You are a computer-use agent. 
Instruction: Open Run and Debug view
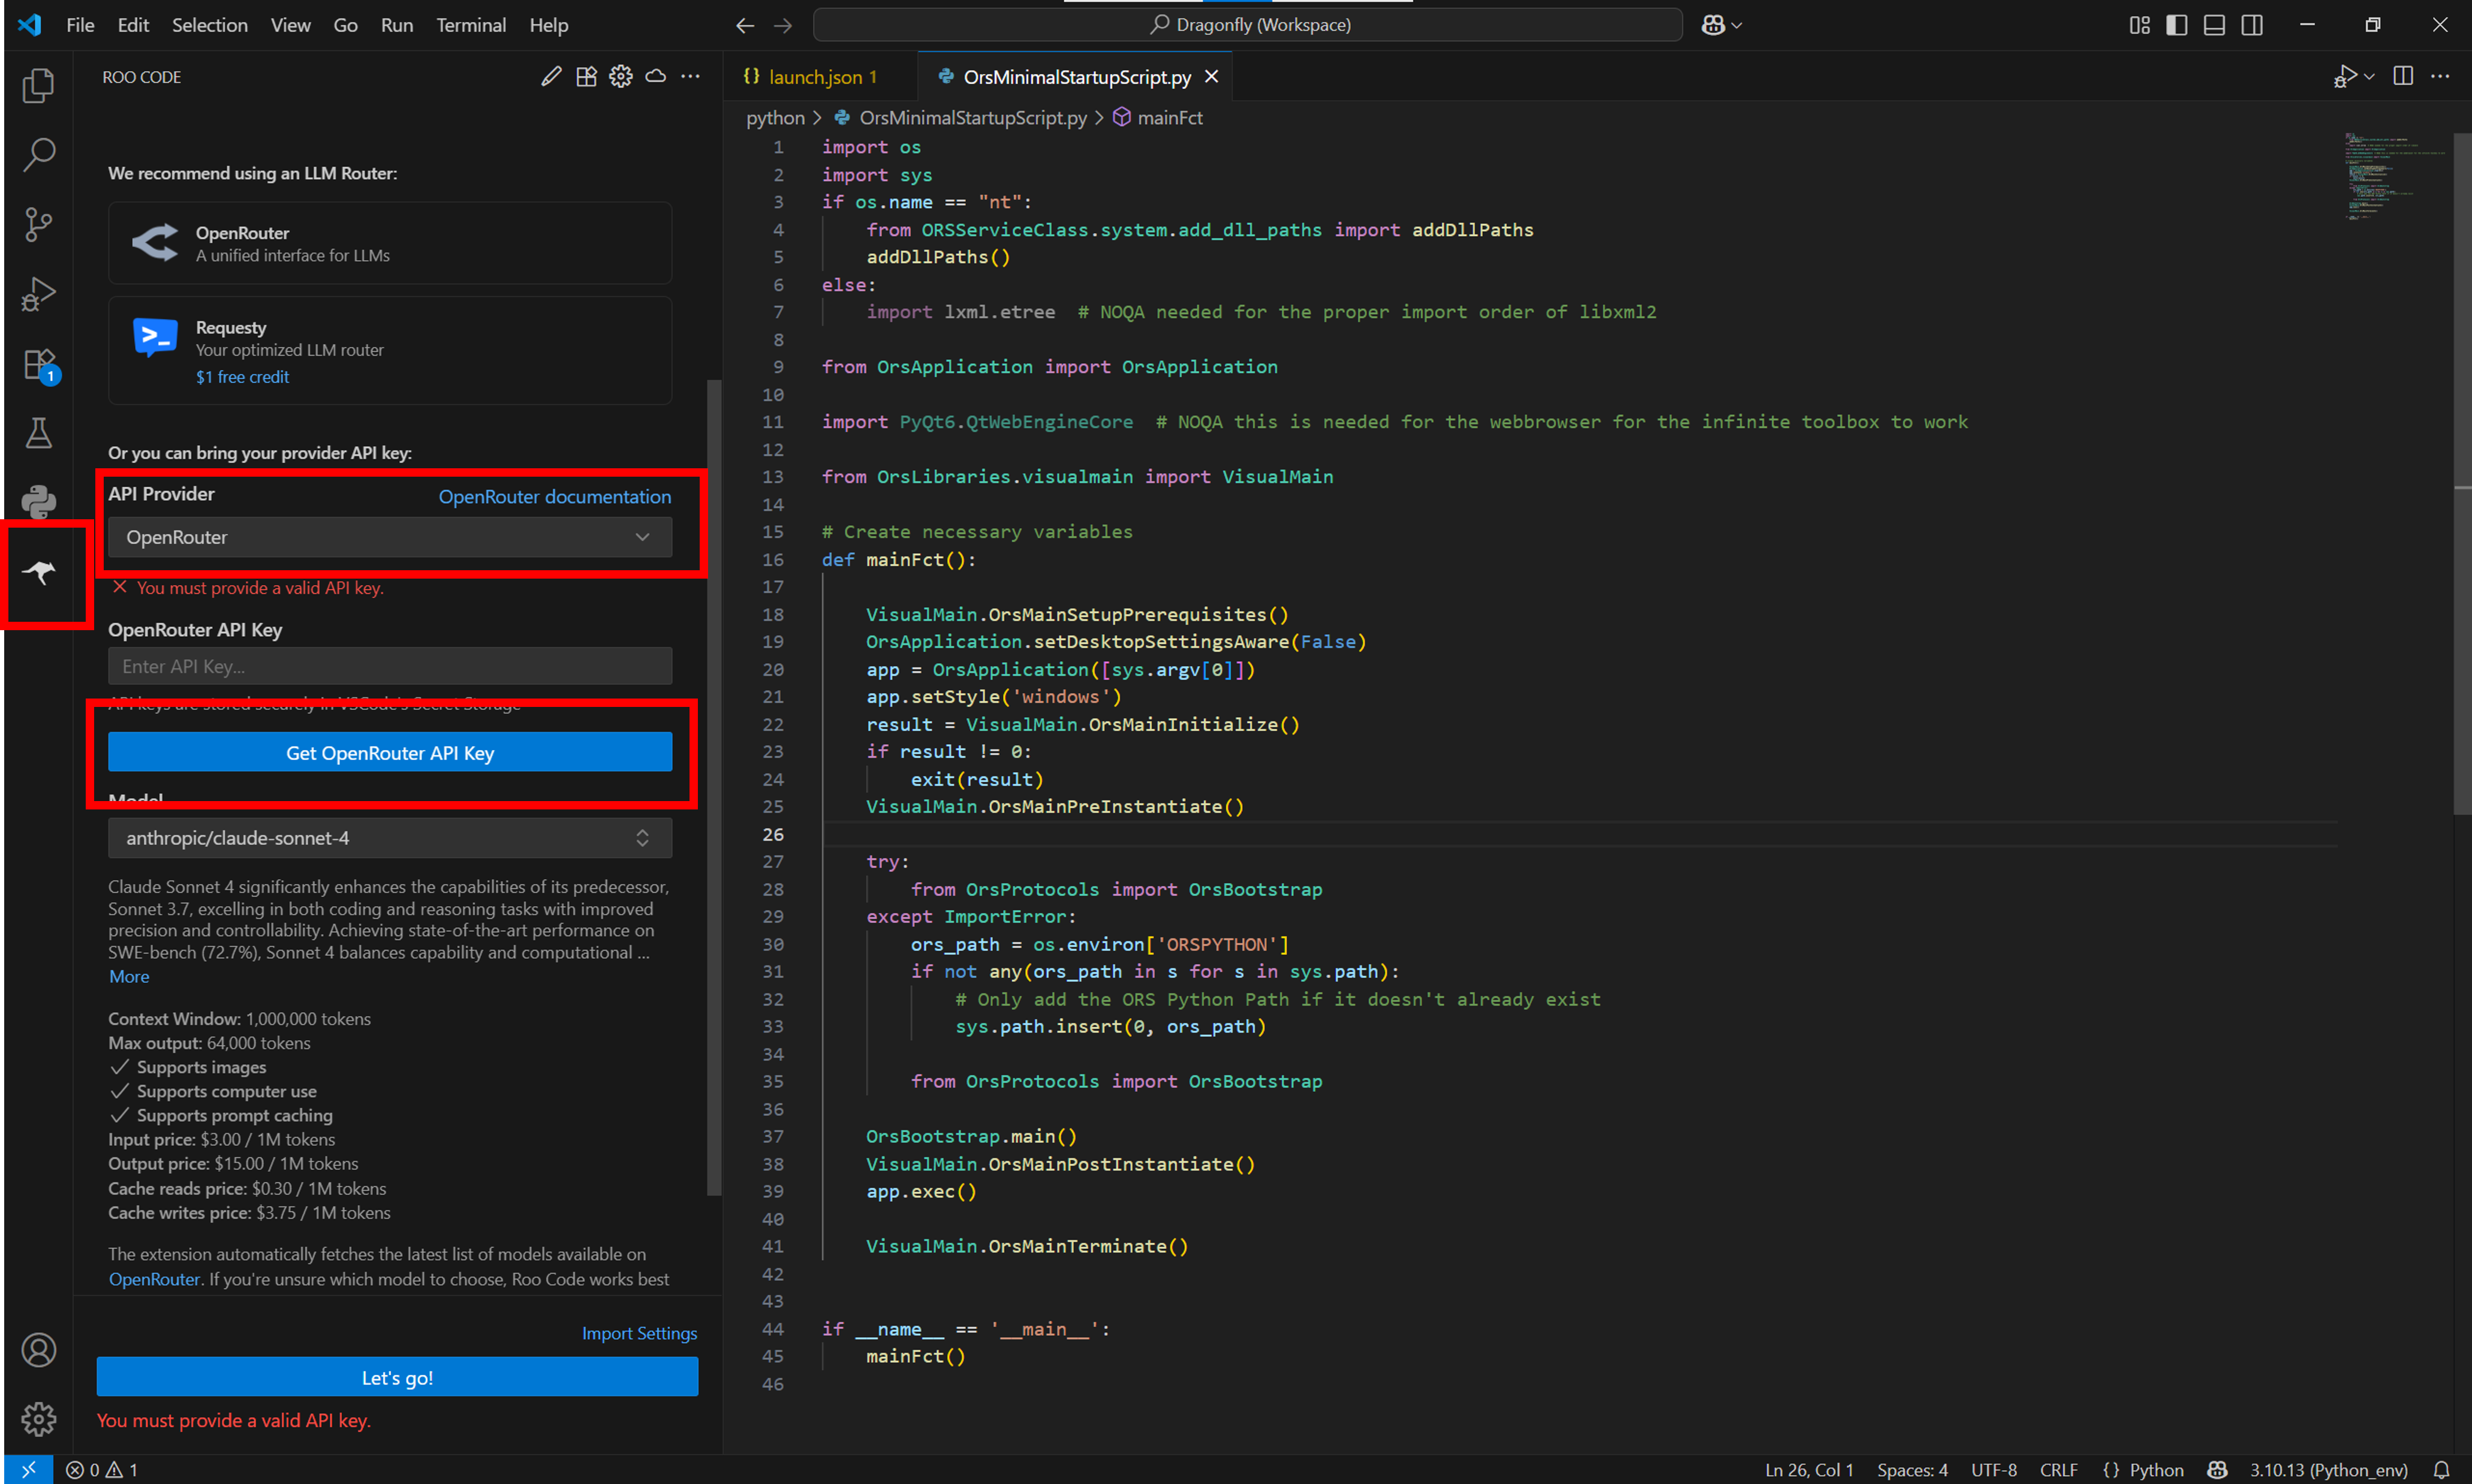[39, 294]
